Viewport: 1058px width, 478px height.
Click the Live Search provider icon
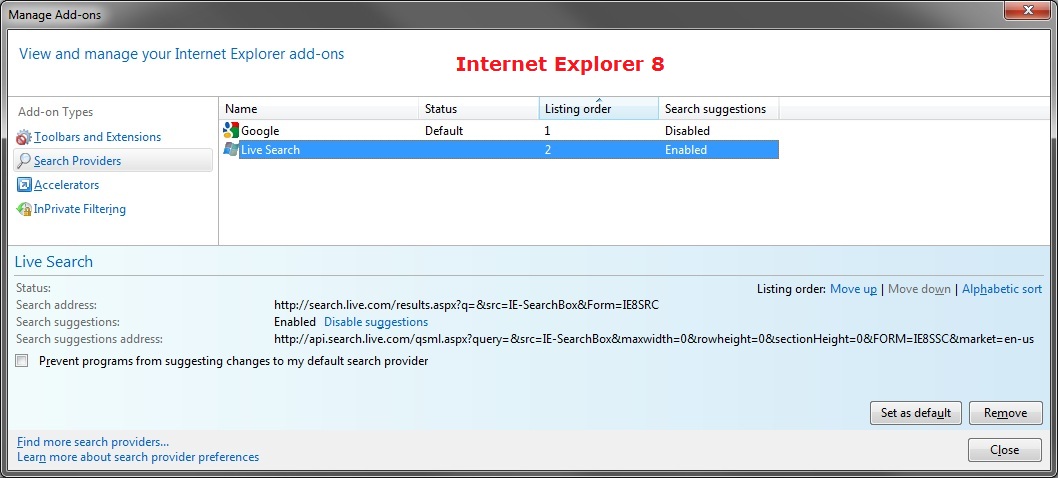pyautogui.click(x=231, y=149)
